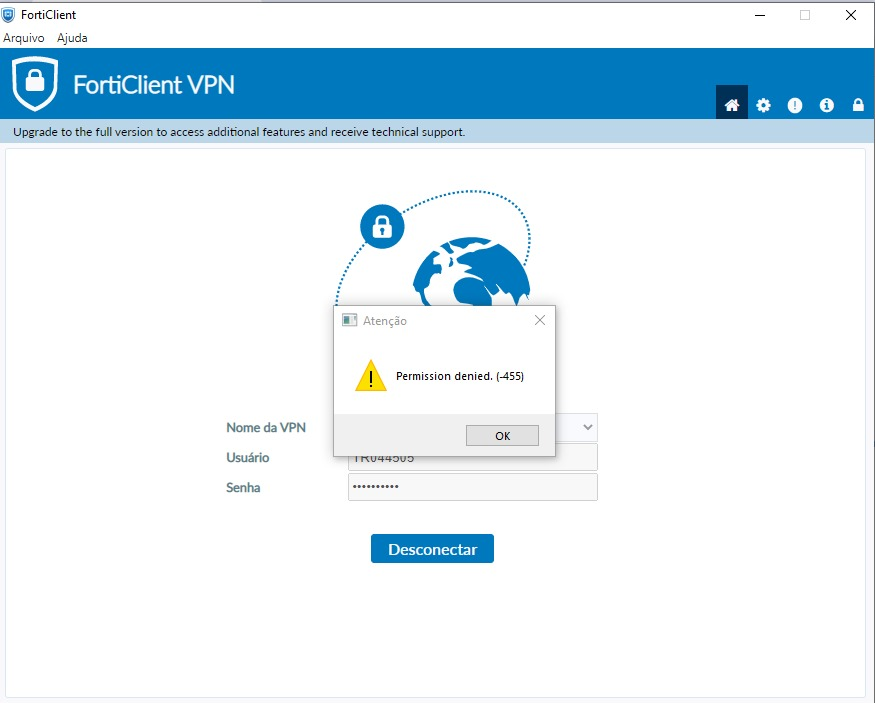
Task: Click the padlock icon in header toolbar
Action: [858, 104]
